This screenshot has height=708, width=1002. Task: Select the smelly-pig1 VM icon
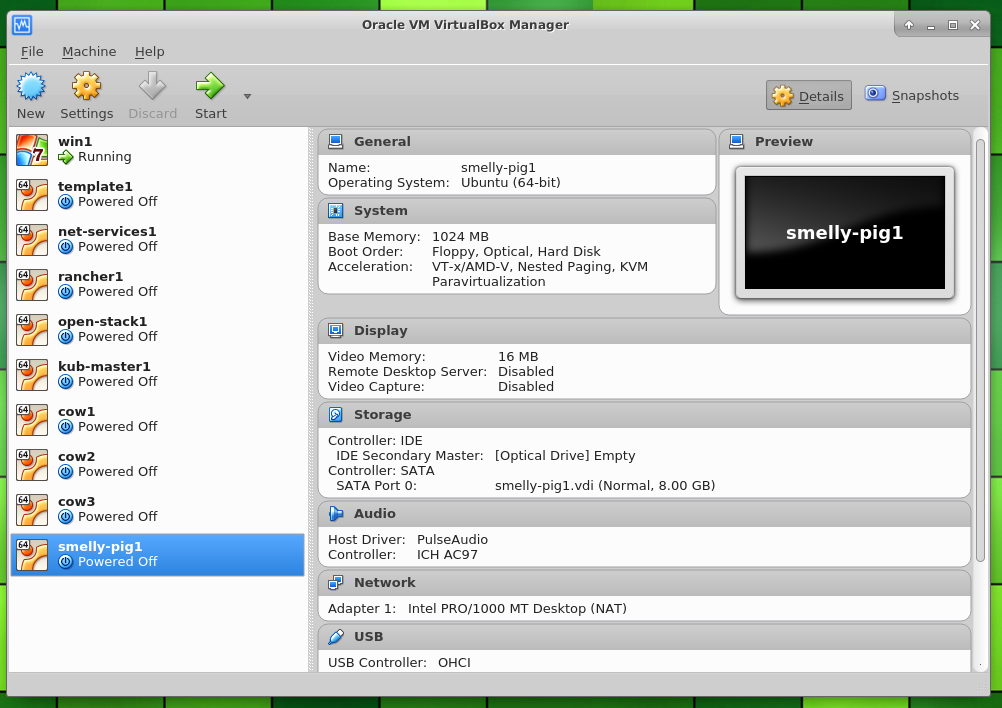tap(32, 555)
